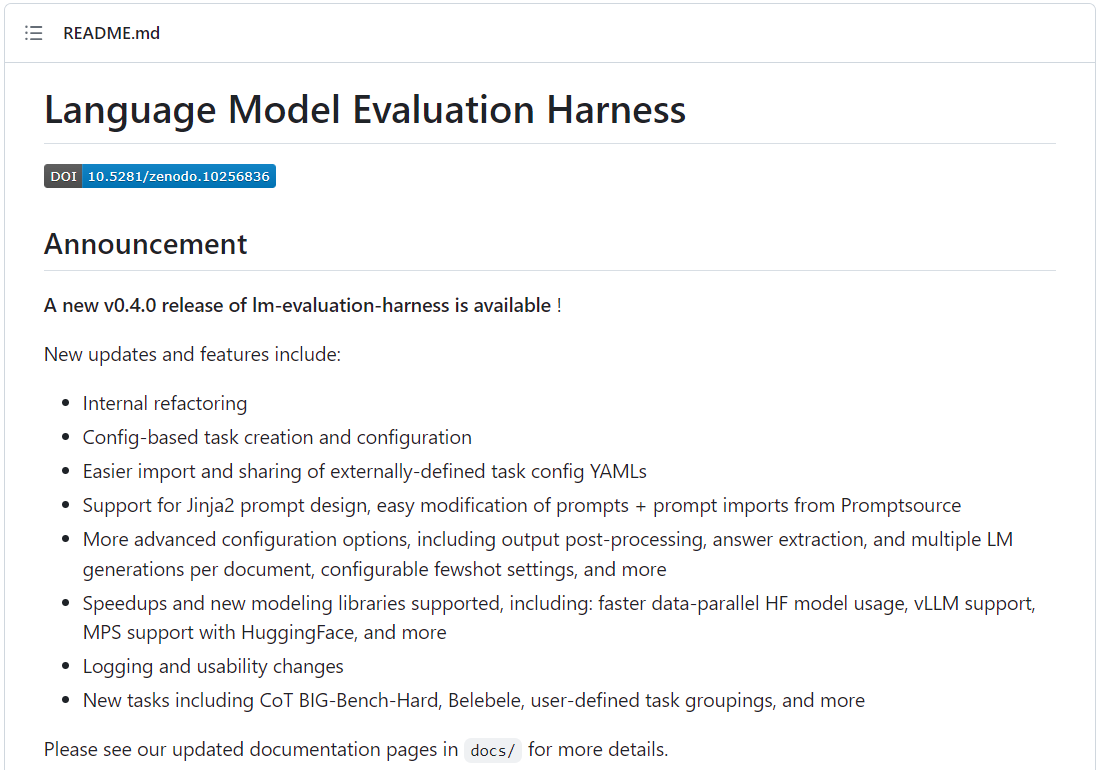Click the bullet beside vLLM support entry
The width and height of the screenshot is (1106, 770).
click(x=64, y=603)
